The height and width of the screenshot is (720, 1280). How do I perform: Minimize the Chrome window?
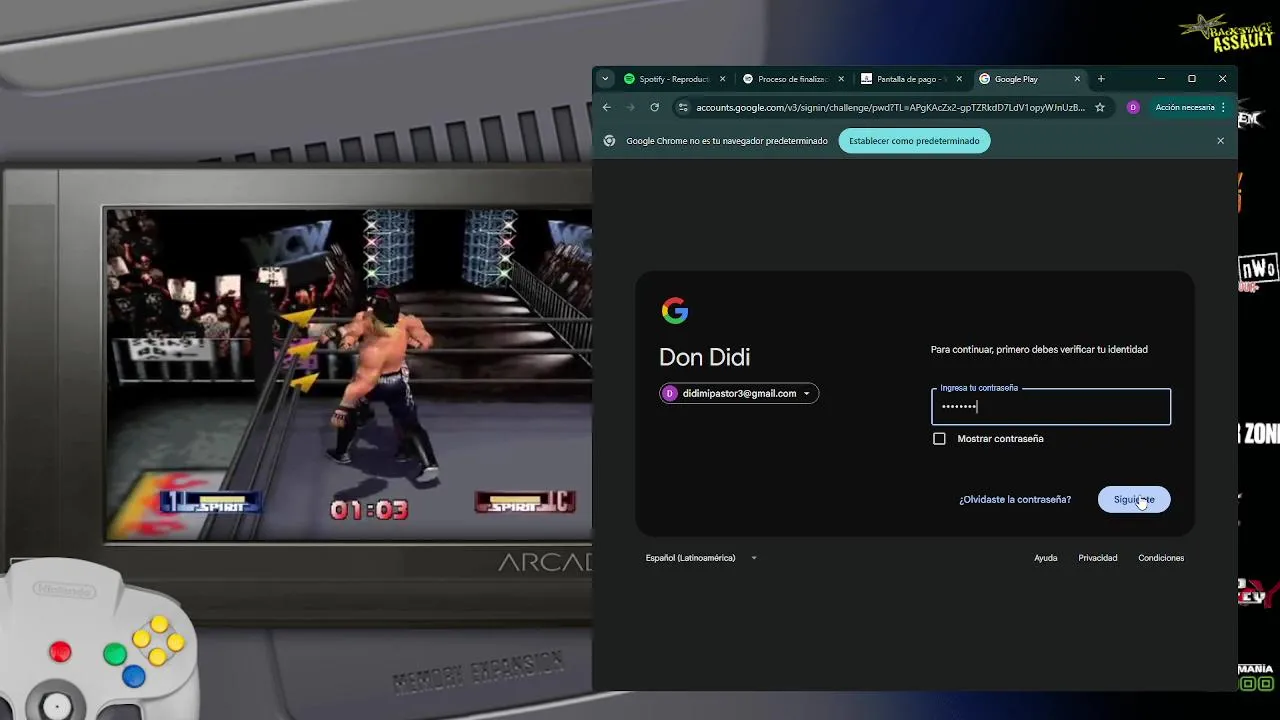(1161, 79)
